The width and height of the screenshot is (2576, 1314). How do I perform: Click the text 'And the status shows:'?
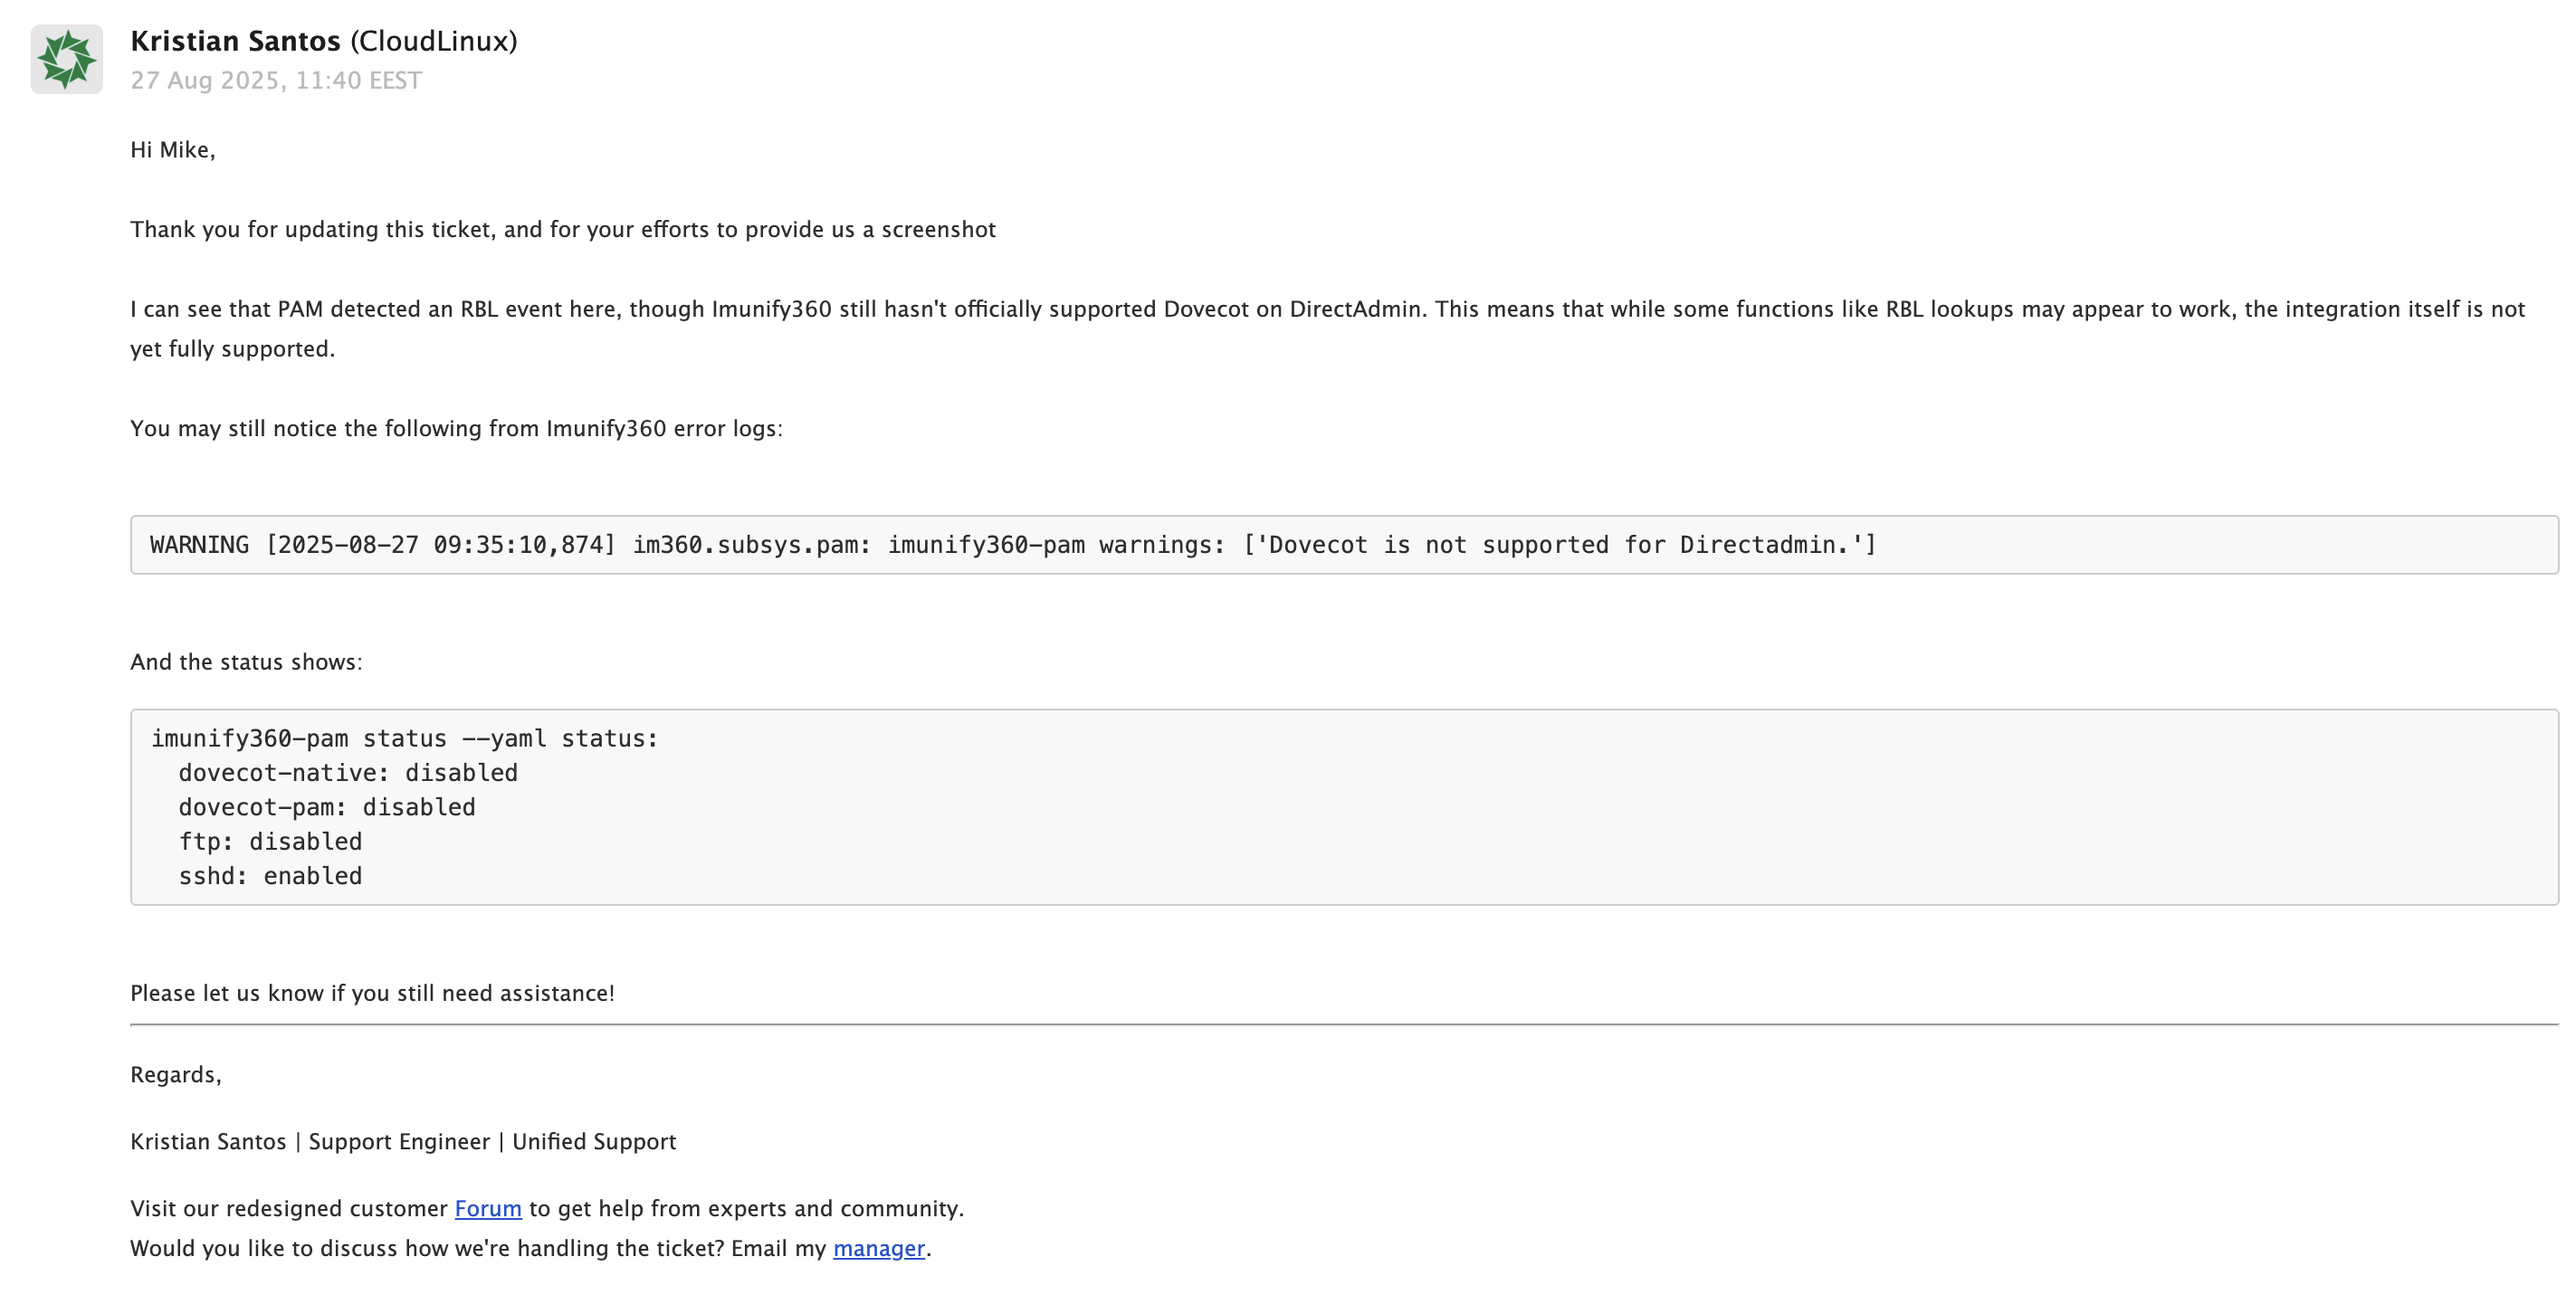tap(246, 662)
